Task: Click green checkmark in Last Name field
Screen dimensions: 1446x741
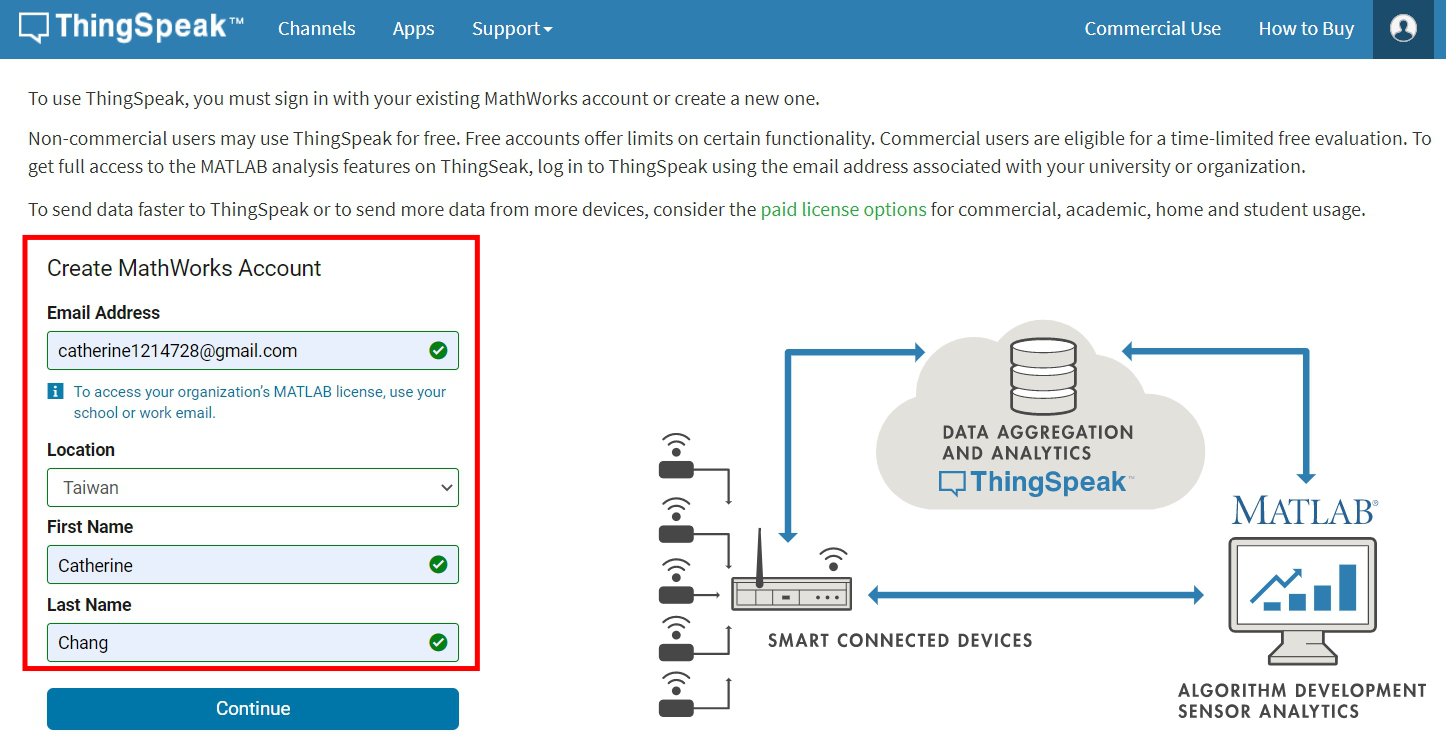Action: 438,642
